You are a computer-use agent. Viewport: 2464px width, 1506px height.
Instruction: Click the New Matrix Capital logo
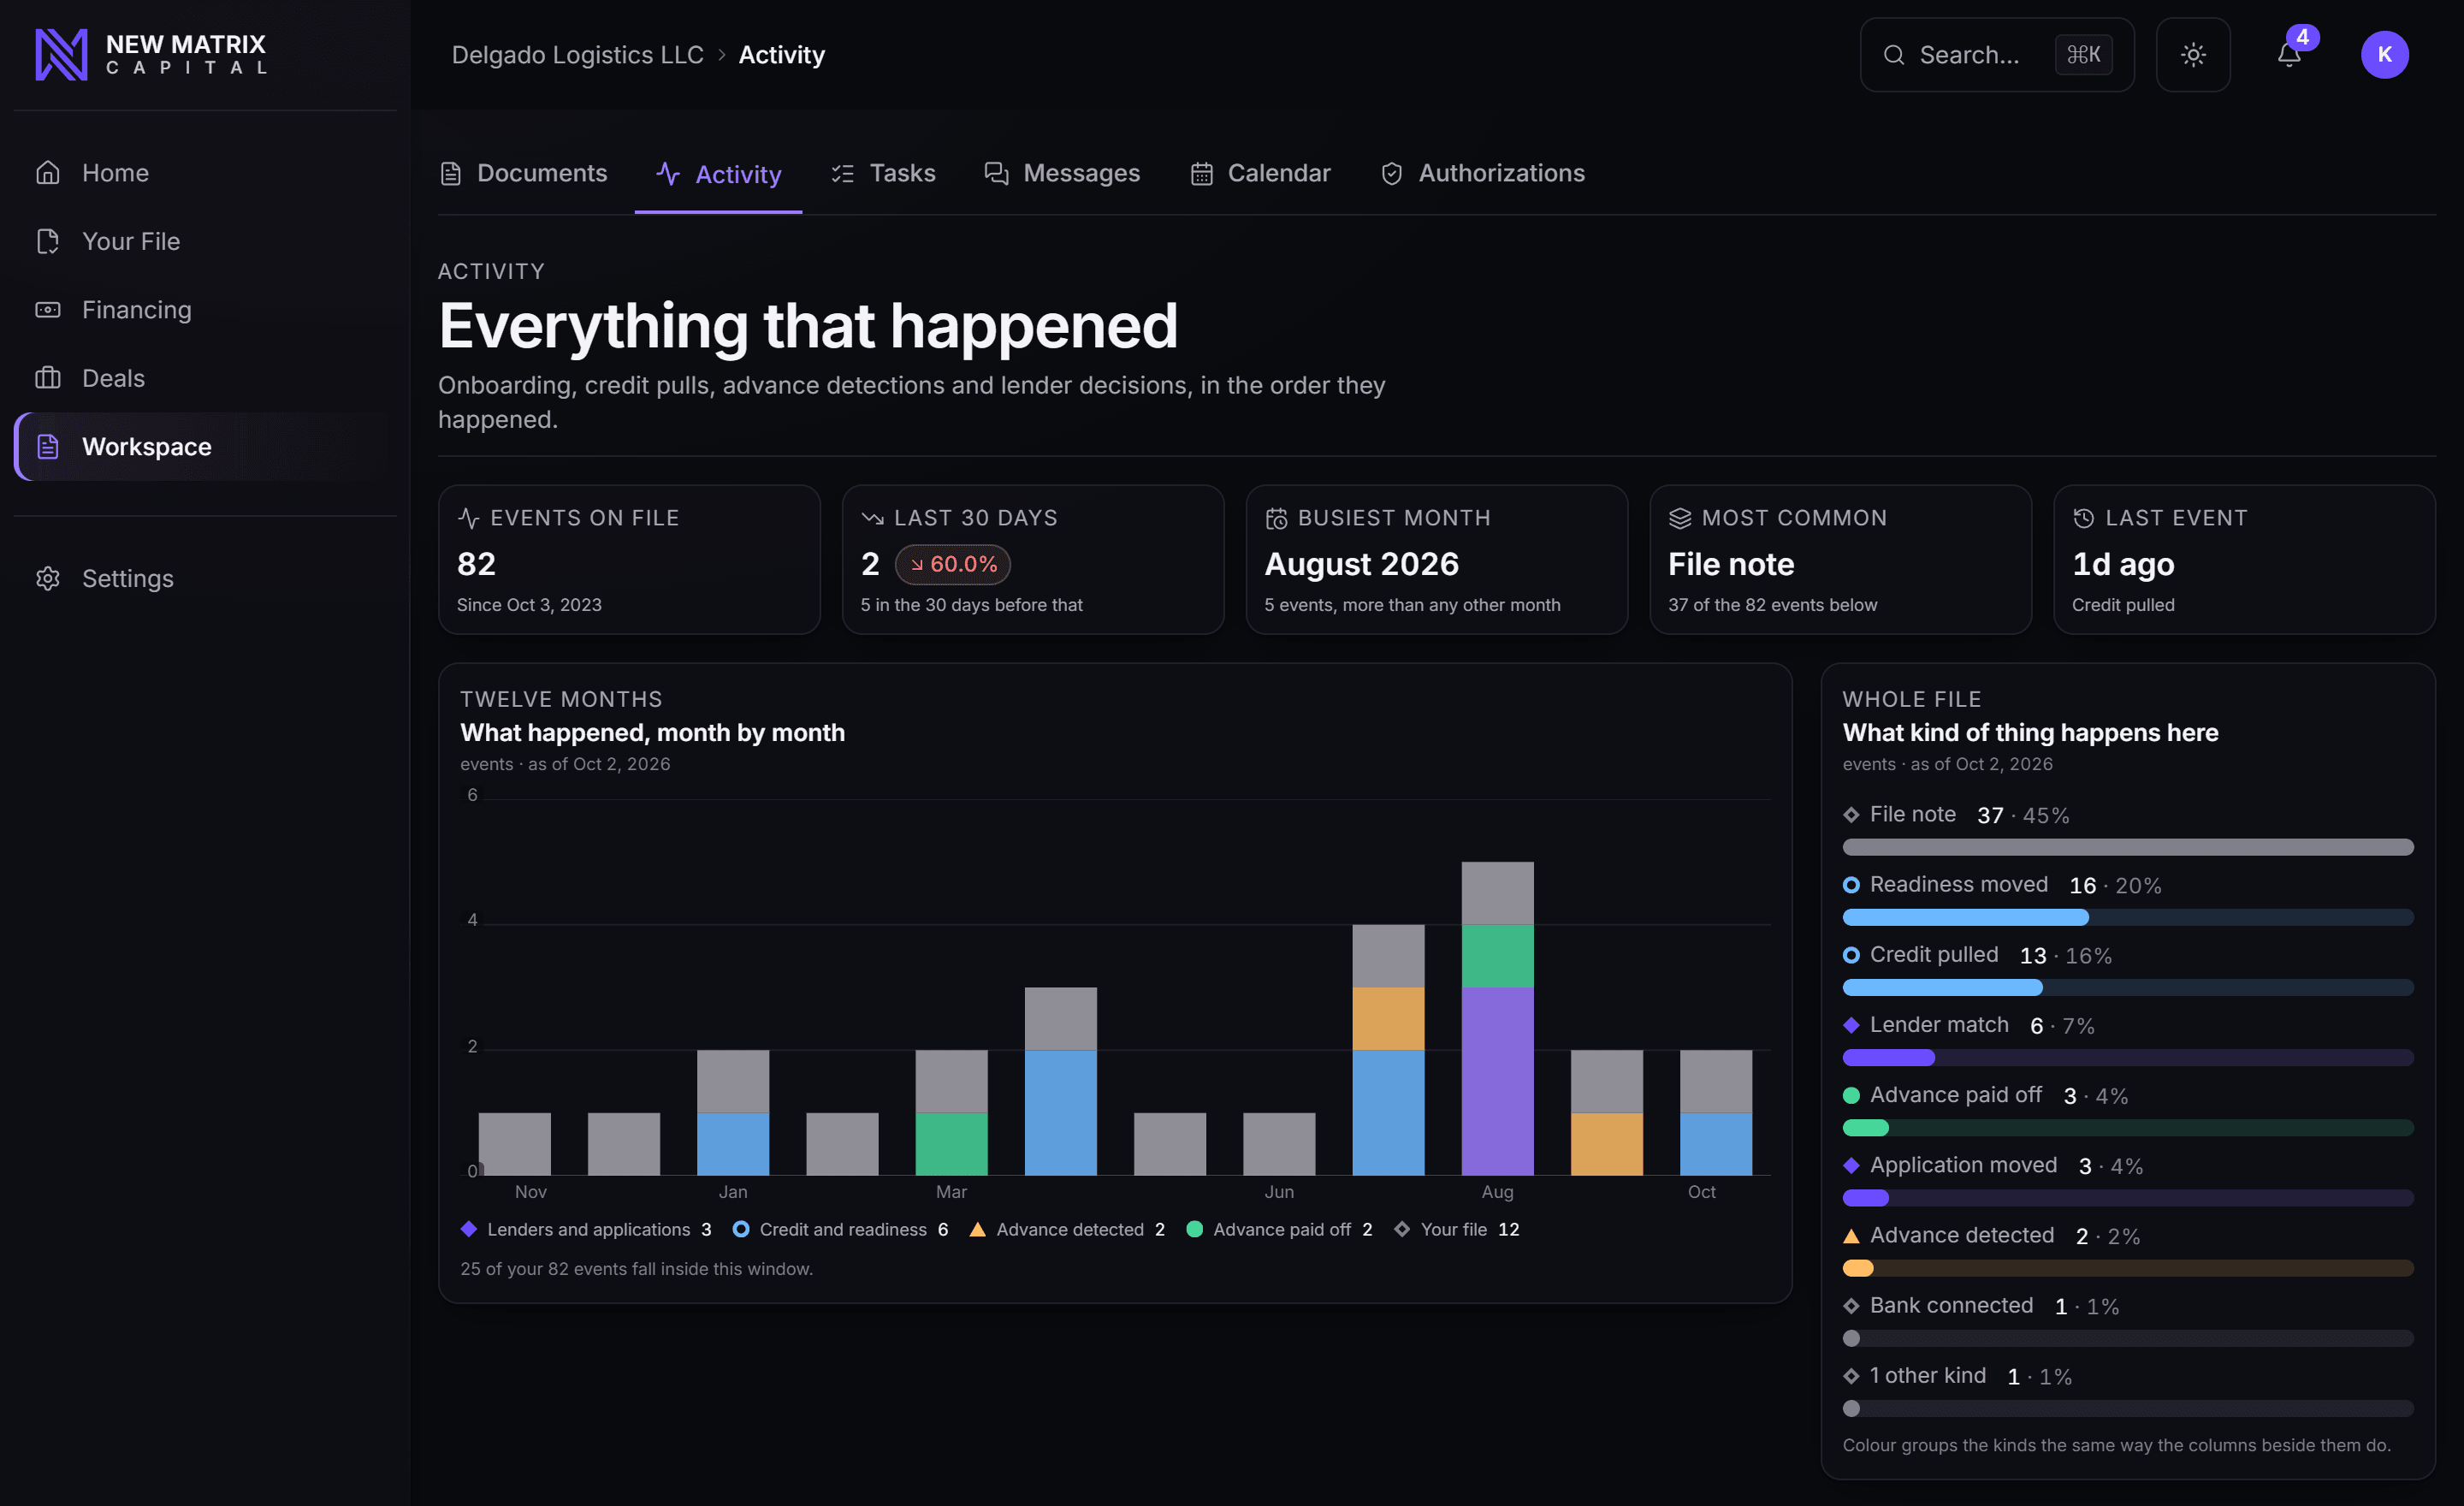[151, 54]
